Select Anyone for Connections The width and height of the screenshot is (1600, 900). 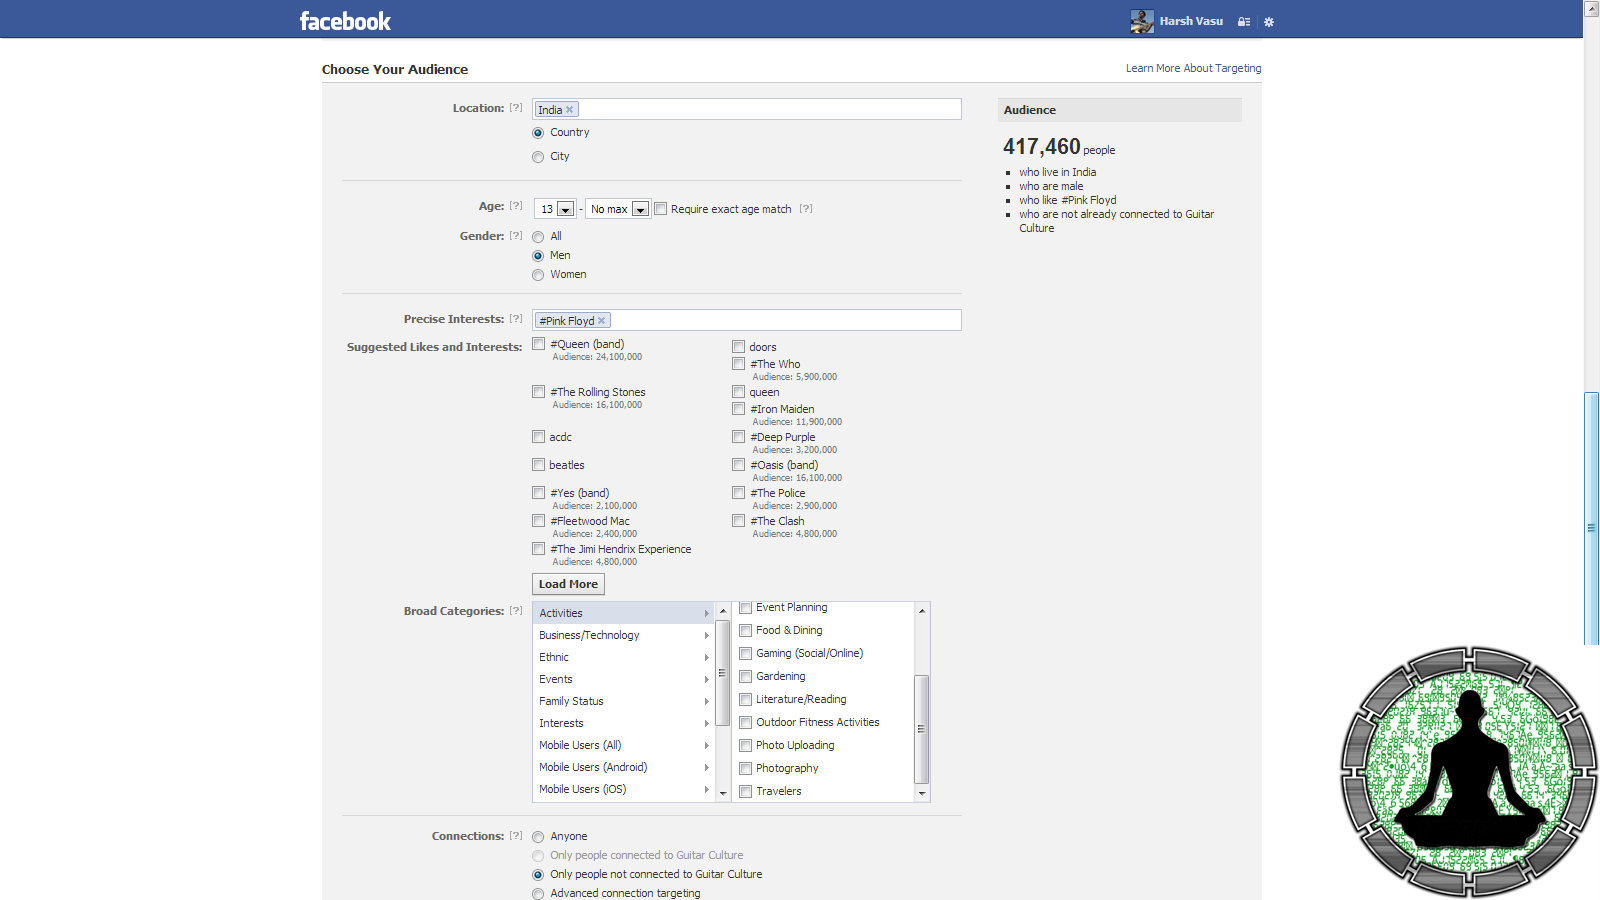coord(538,837)
